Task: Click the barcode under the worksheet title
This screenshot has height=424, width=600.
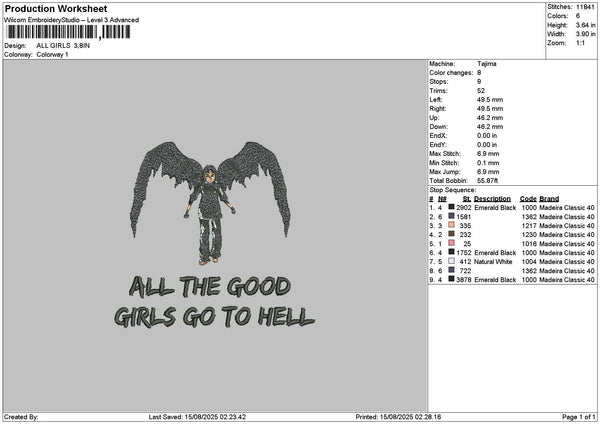Action: coord(69,32)
